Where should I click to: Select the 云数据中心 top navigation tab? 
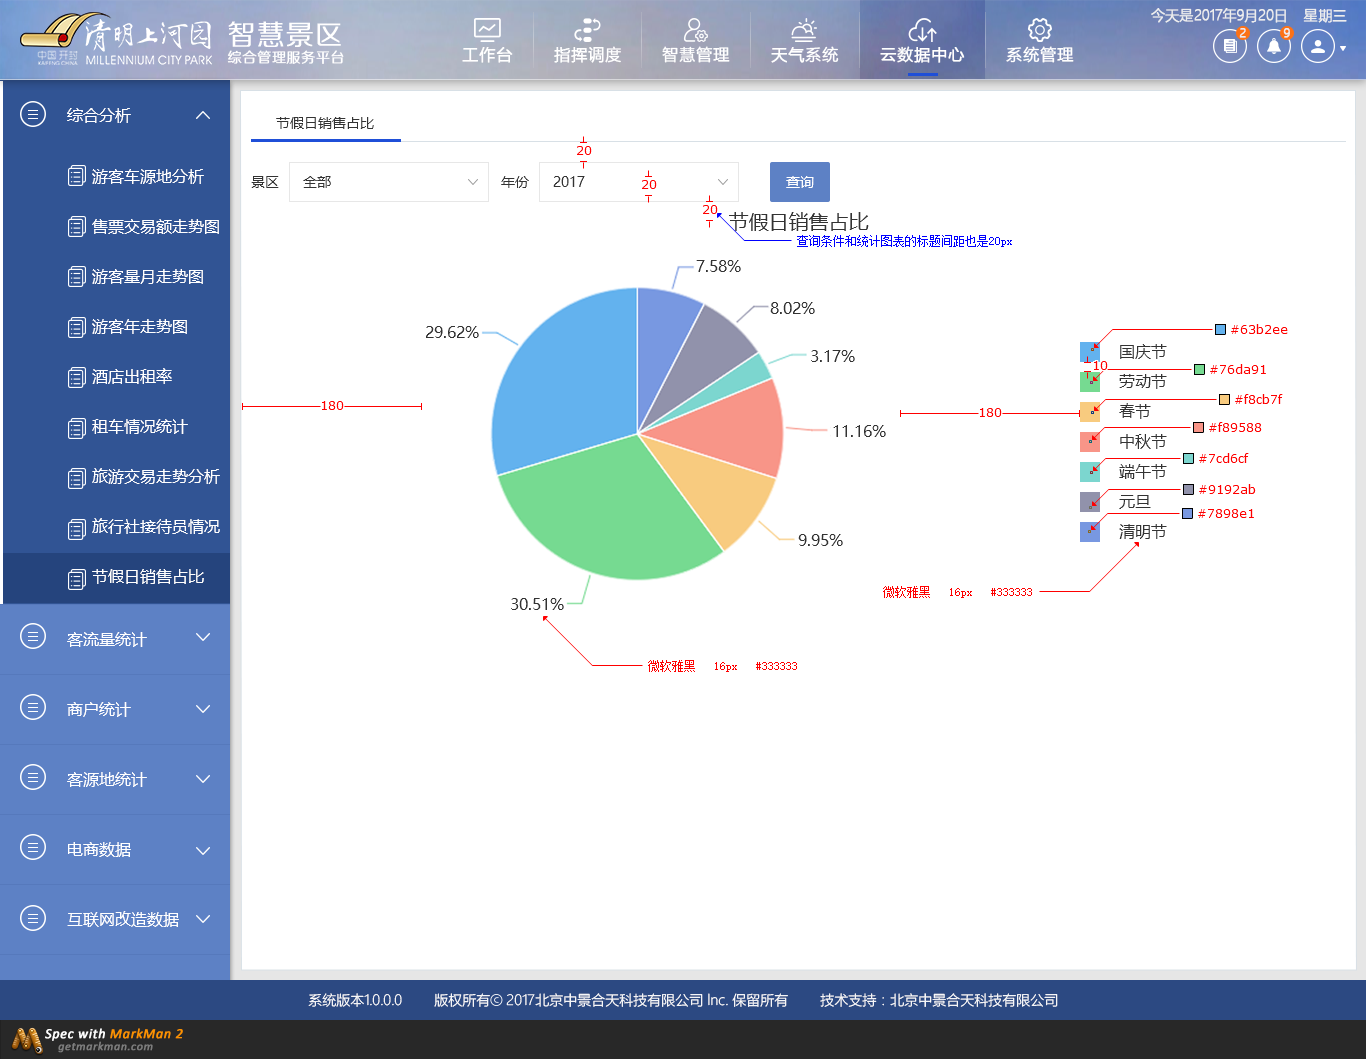pyautogui.click(x=922, y=41)
